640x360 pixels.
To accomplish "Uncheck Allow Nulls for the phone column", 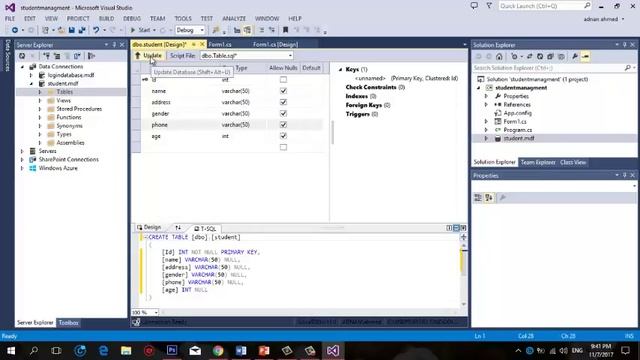I will pos(283,124).
